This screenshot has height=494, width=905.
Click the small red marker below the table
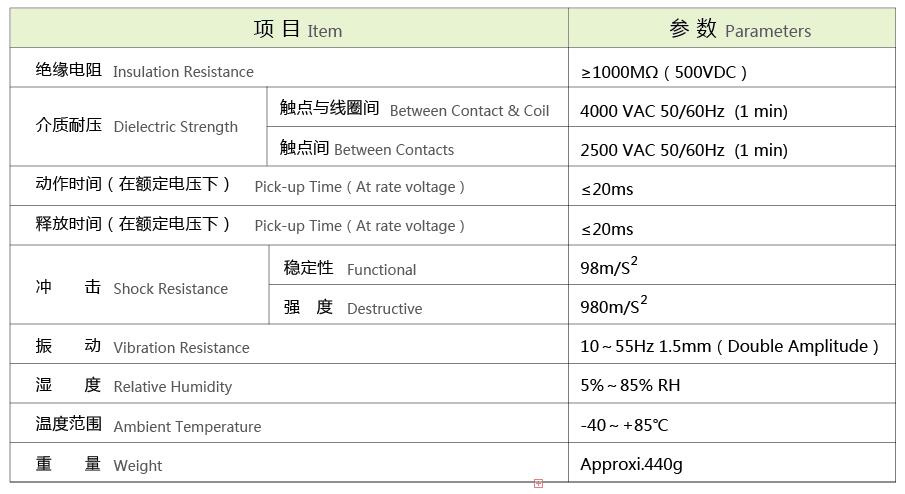(x=538, y=484)
